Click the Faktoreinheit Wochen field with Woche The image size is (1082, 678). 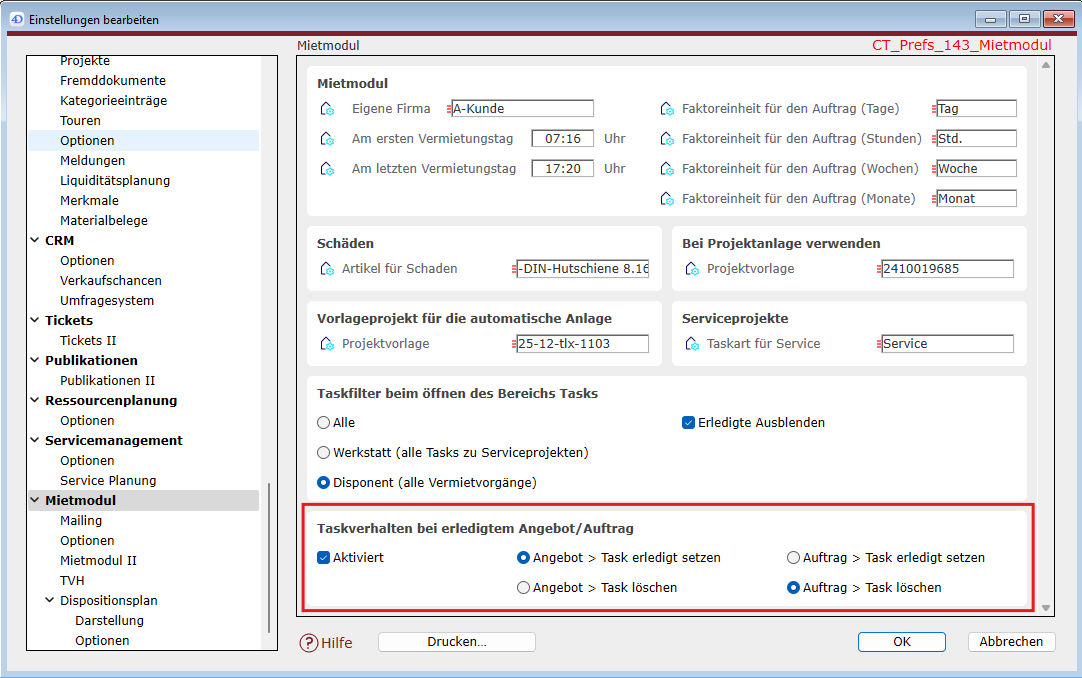tap(976, 169)
